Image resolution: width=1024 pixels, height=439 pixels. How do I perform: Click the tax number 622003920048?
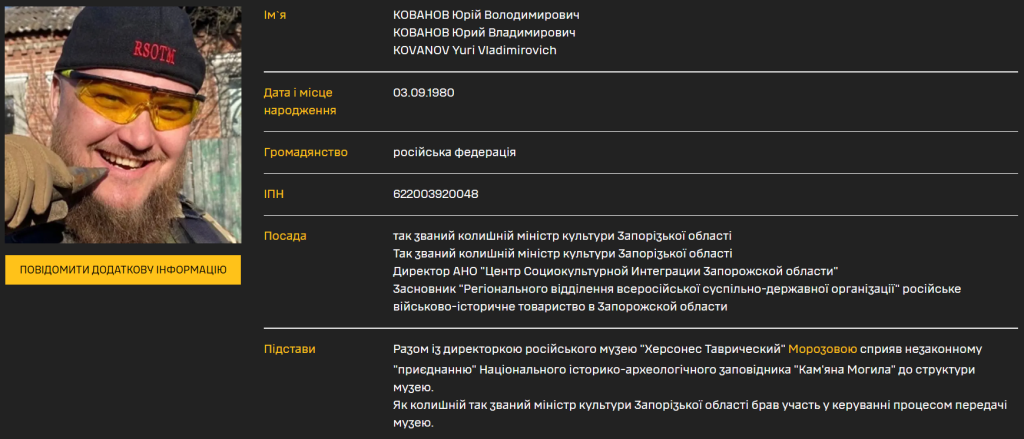(x=436, y=194)
